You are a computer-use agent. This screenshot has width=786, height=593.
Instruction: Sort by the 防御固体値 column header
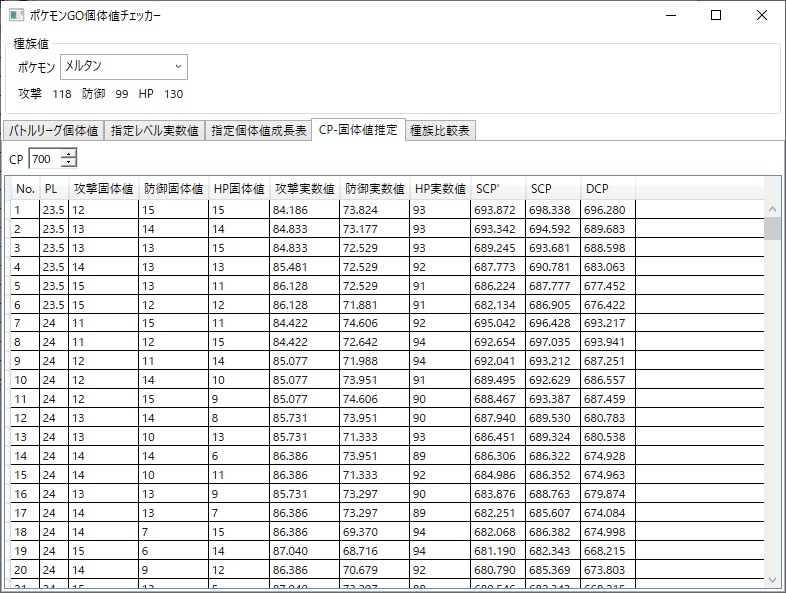coord(173,188)
